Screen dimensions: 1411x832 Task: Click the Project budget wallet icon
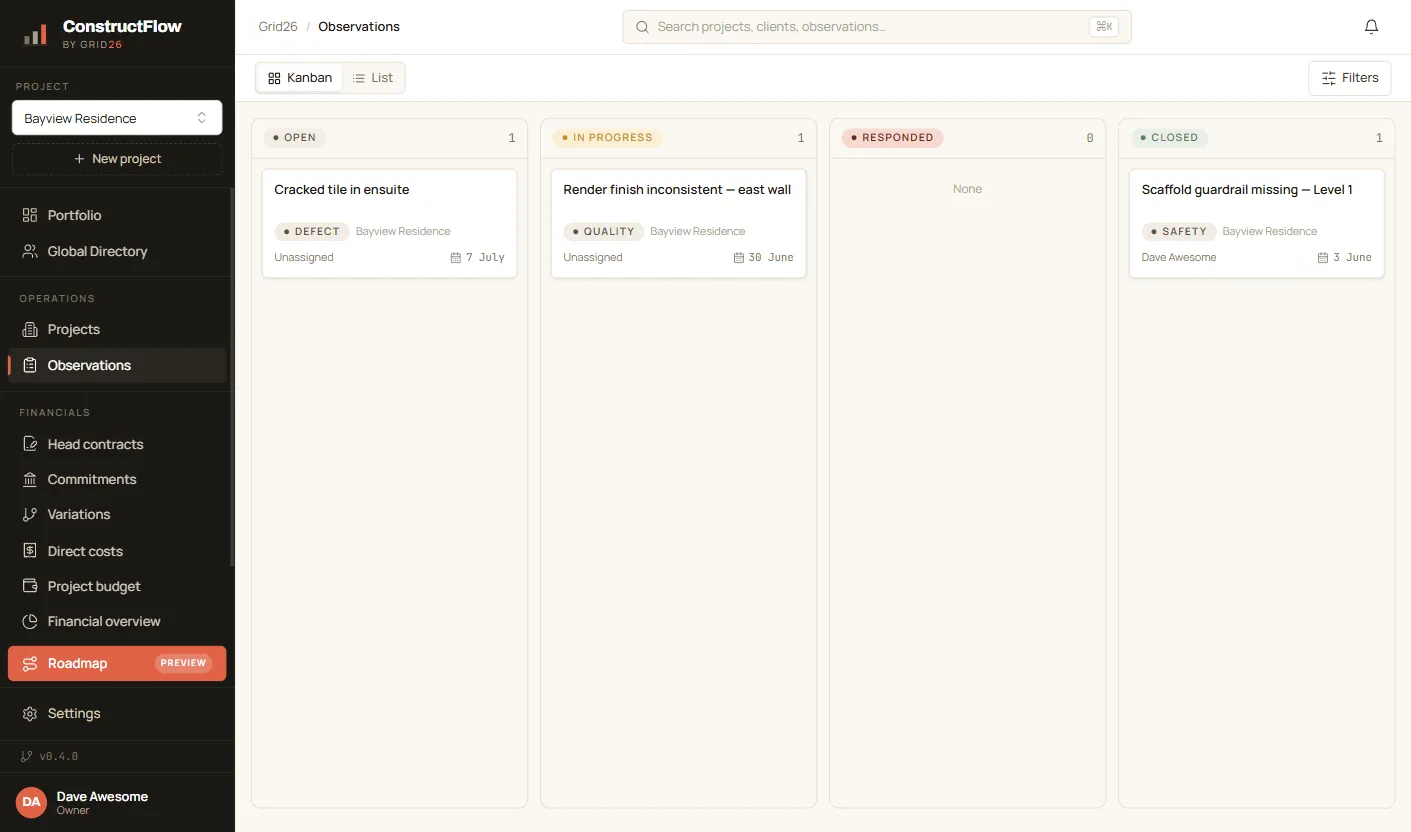30,586
